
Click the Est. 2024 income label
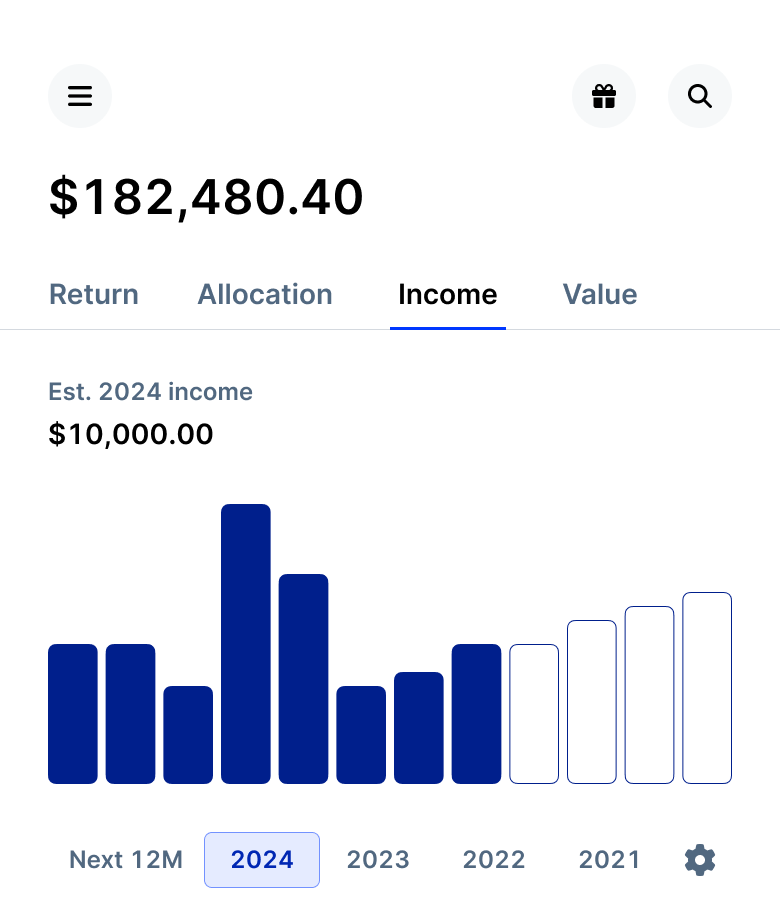click(150, 392)
